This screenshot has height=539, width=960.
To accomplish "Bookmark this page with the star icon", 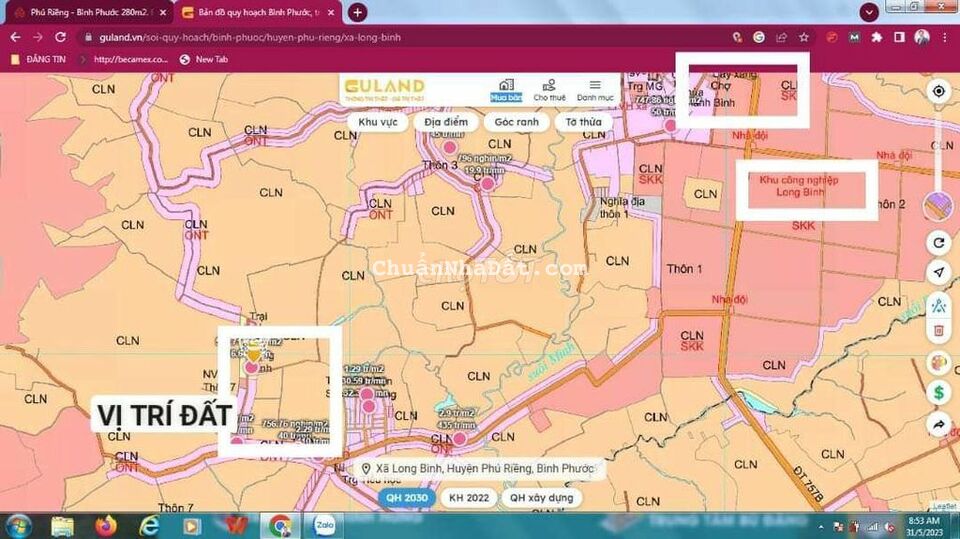I will pyautogui.click(x=804, y=37).
